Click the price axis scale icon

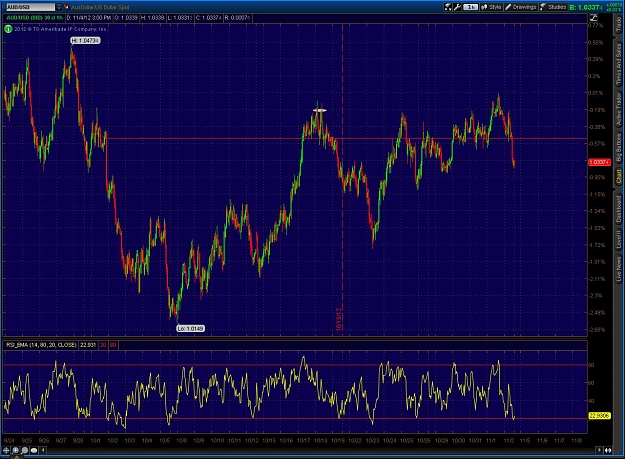coord(593,18)
